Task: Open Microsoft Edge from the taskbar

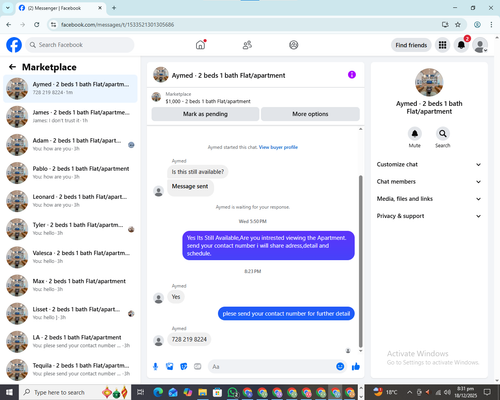Action: point(158,392)
